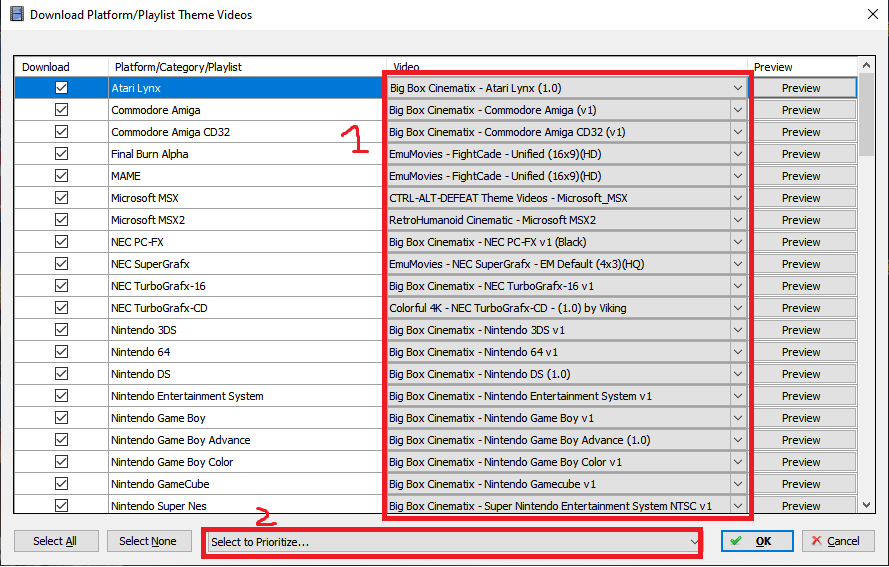Preview the Nintendo Entertainment System video

(x=801, y=396)
